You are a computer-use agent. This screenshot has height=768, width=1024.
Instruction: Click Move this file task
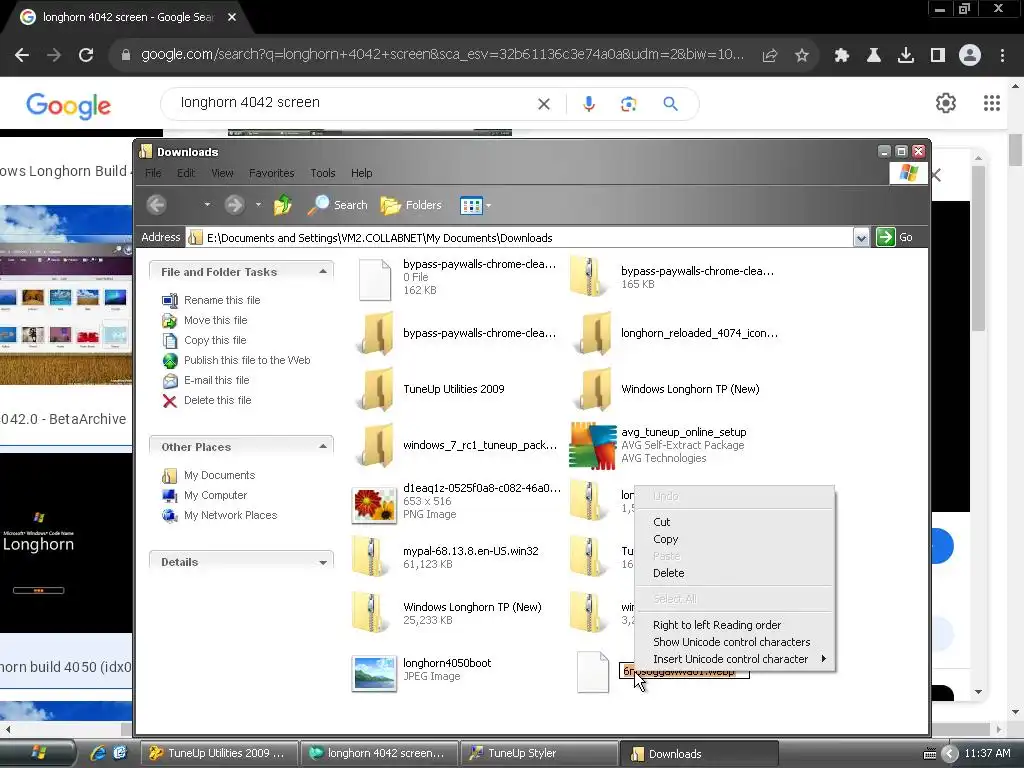coord(215,320)
